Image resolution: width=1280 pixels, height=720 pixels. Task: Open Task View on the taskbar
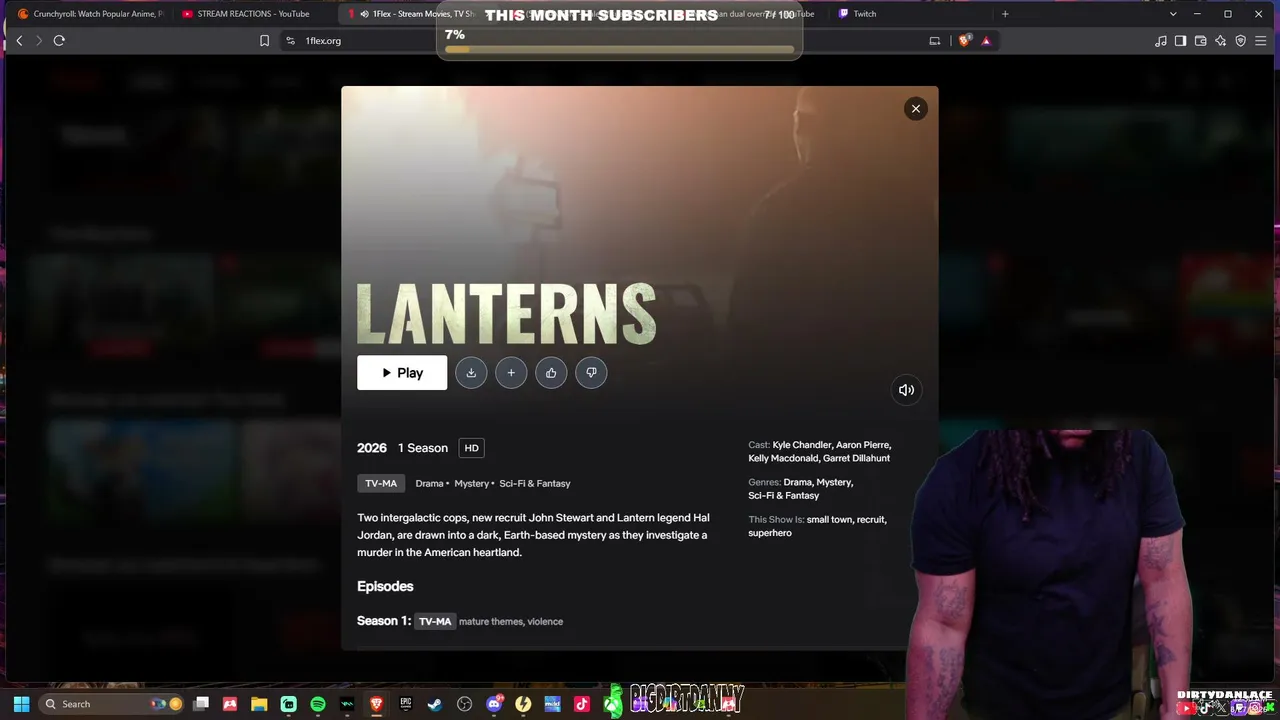pyautogui.click(x=201, y=704)
